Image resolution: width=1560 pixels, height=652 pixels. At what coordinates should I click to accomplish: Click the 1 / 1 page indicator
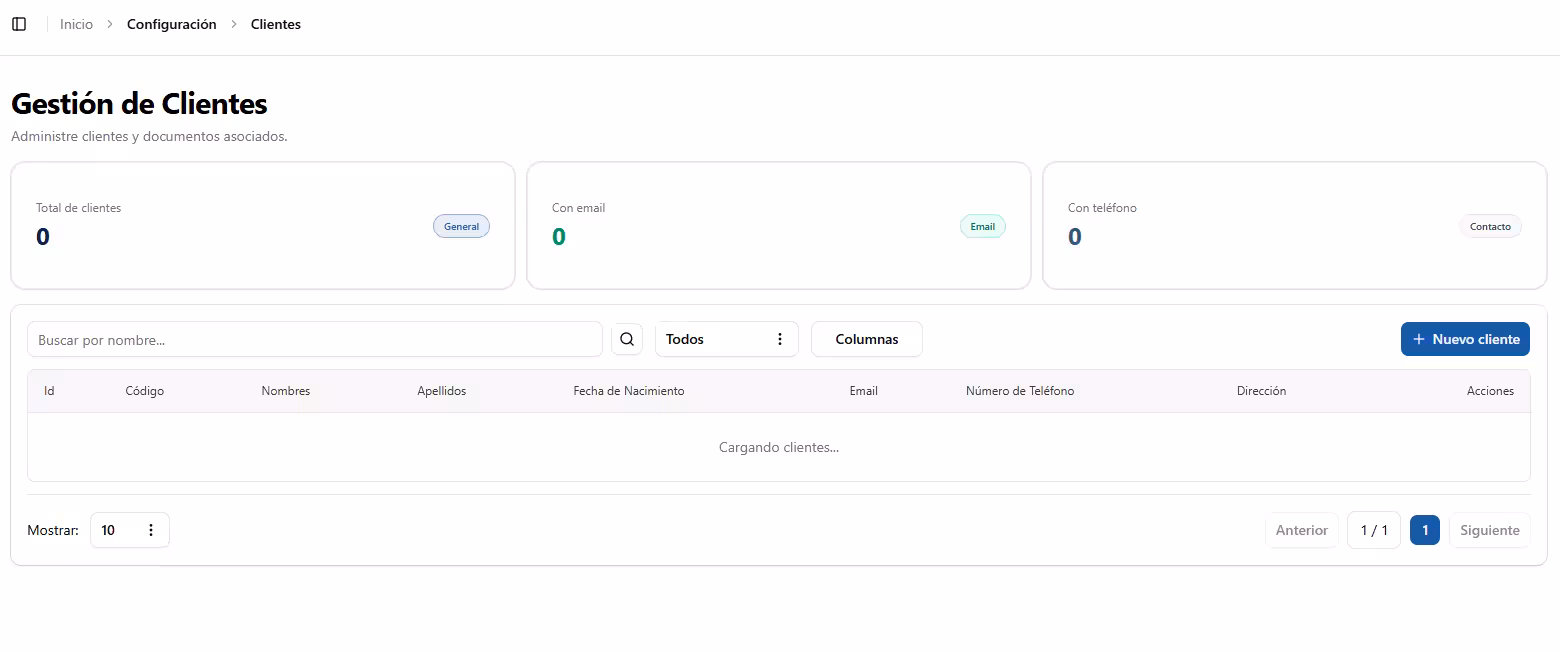pos(1373,530)
